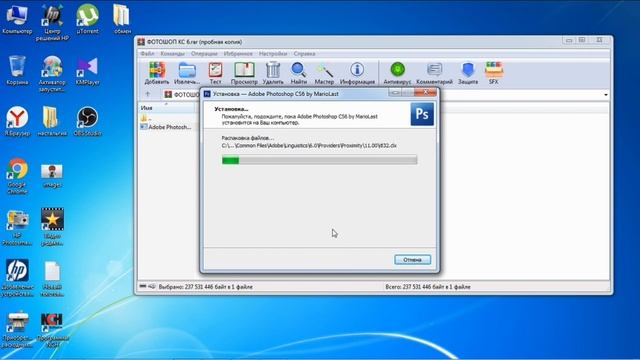Viewport: 640px width, 360px height.
Task: Click the printer supplies desktop icon
Action: (x=17, y=330)
